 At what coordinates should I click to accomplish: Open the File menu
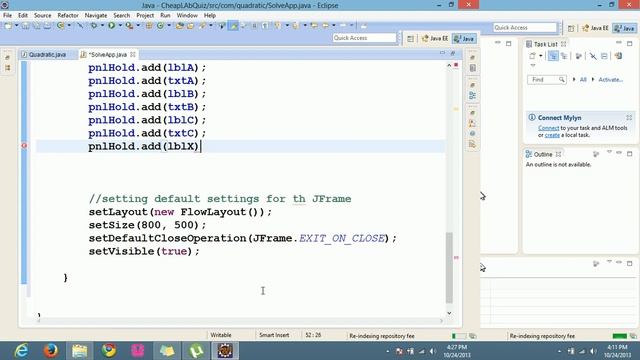[x=7, y=15]
